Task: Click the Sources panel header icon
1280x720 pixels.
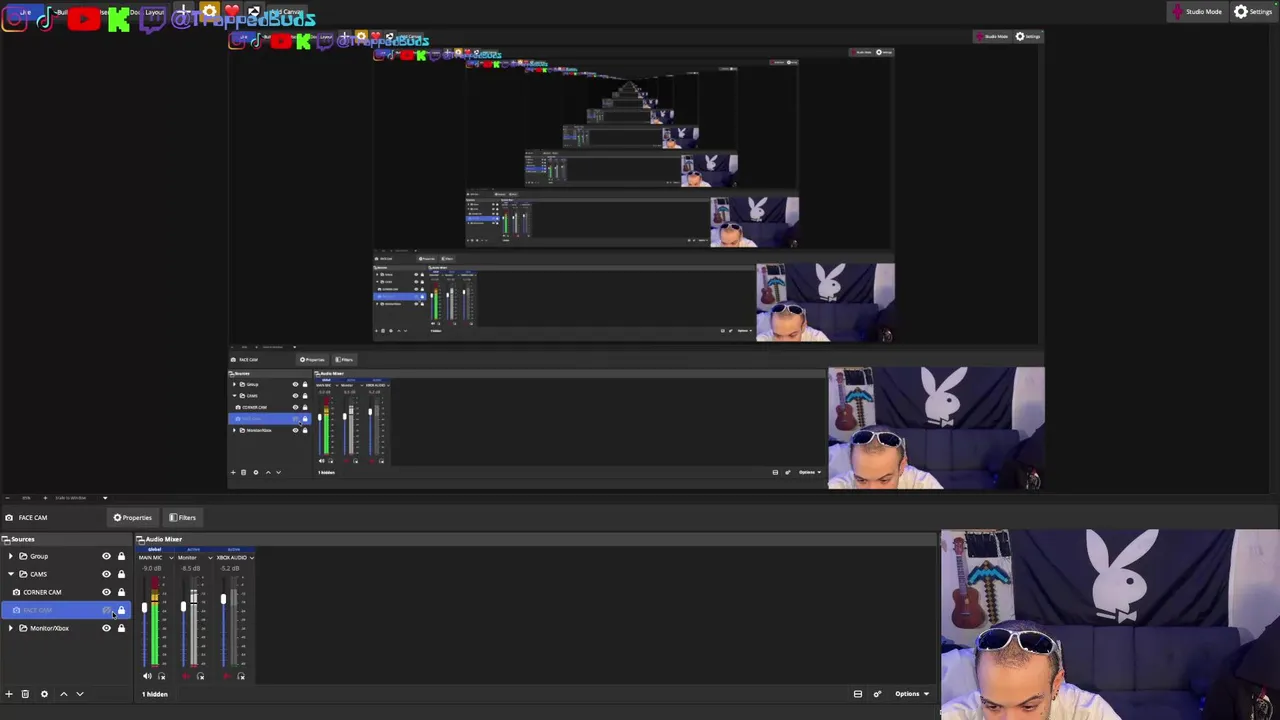Action: pyautogui.click(x=5, y=540)
